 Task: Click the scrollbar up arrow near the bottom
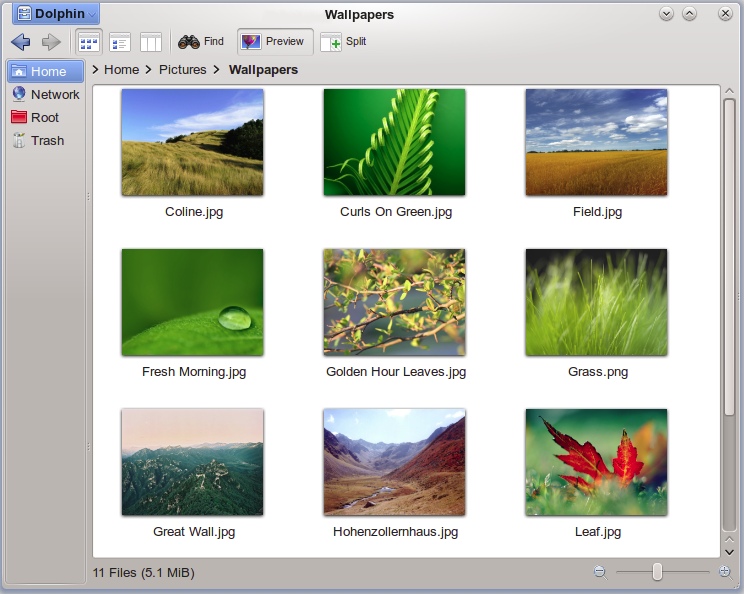pyautogui.click(x=729, y=540)
